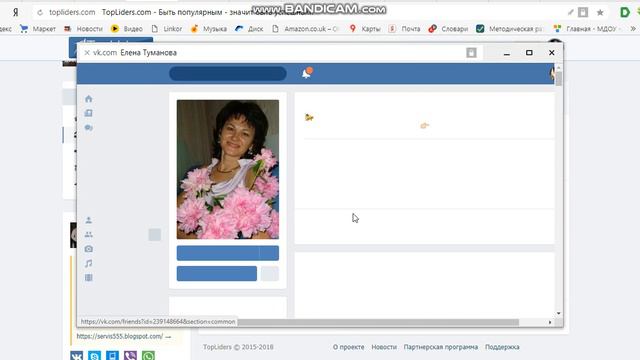This screenshot has height=360, width=640.
Task: Open VK music note icon in sidebar
Action: click(x=89, y=264)
